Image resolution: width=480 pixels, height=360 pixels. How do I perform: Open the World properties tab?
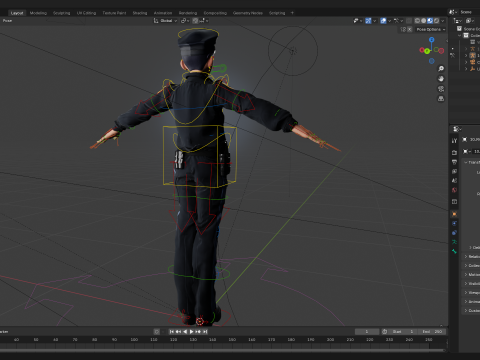454,190
